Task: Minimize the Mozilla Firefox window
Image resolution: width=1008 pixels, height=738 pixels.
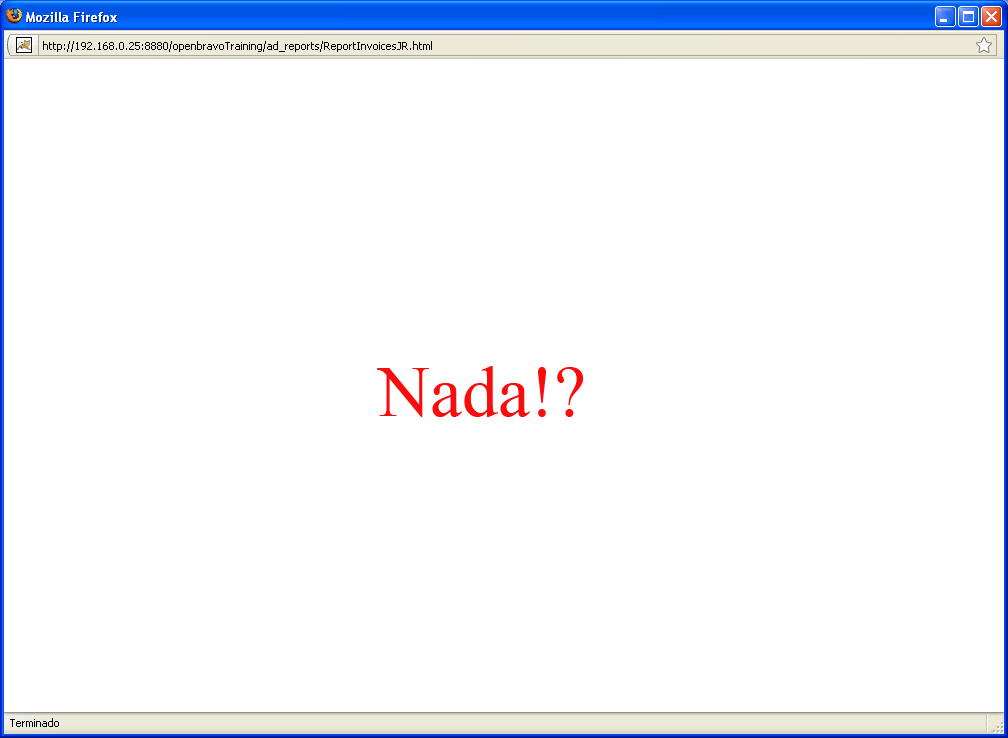Action: [x=944, y=16]
